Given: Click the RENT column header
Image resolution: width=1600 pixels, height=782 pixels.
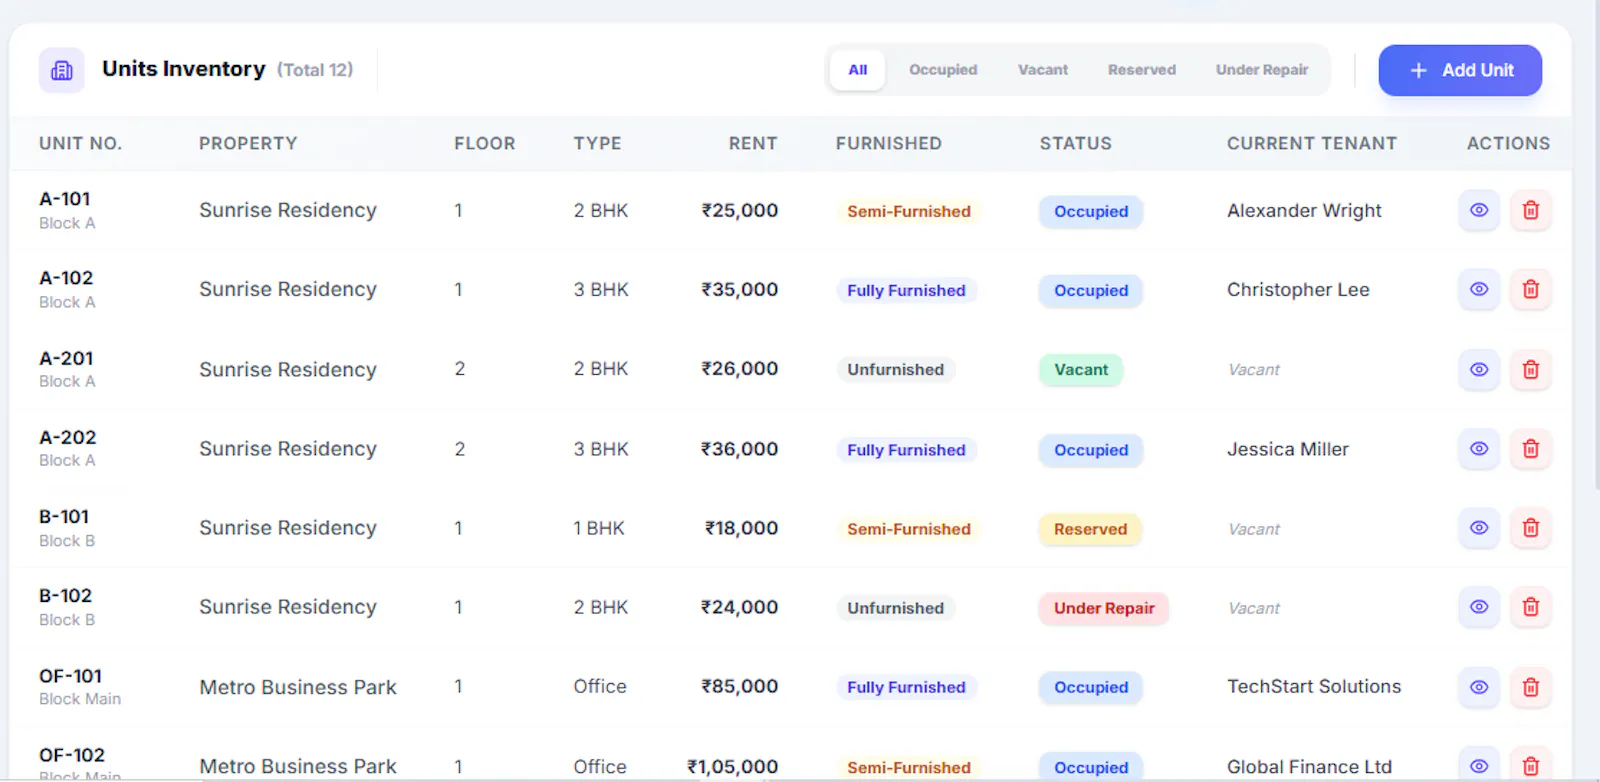Looking at the screenshot, I should (753, 143).
